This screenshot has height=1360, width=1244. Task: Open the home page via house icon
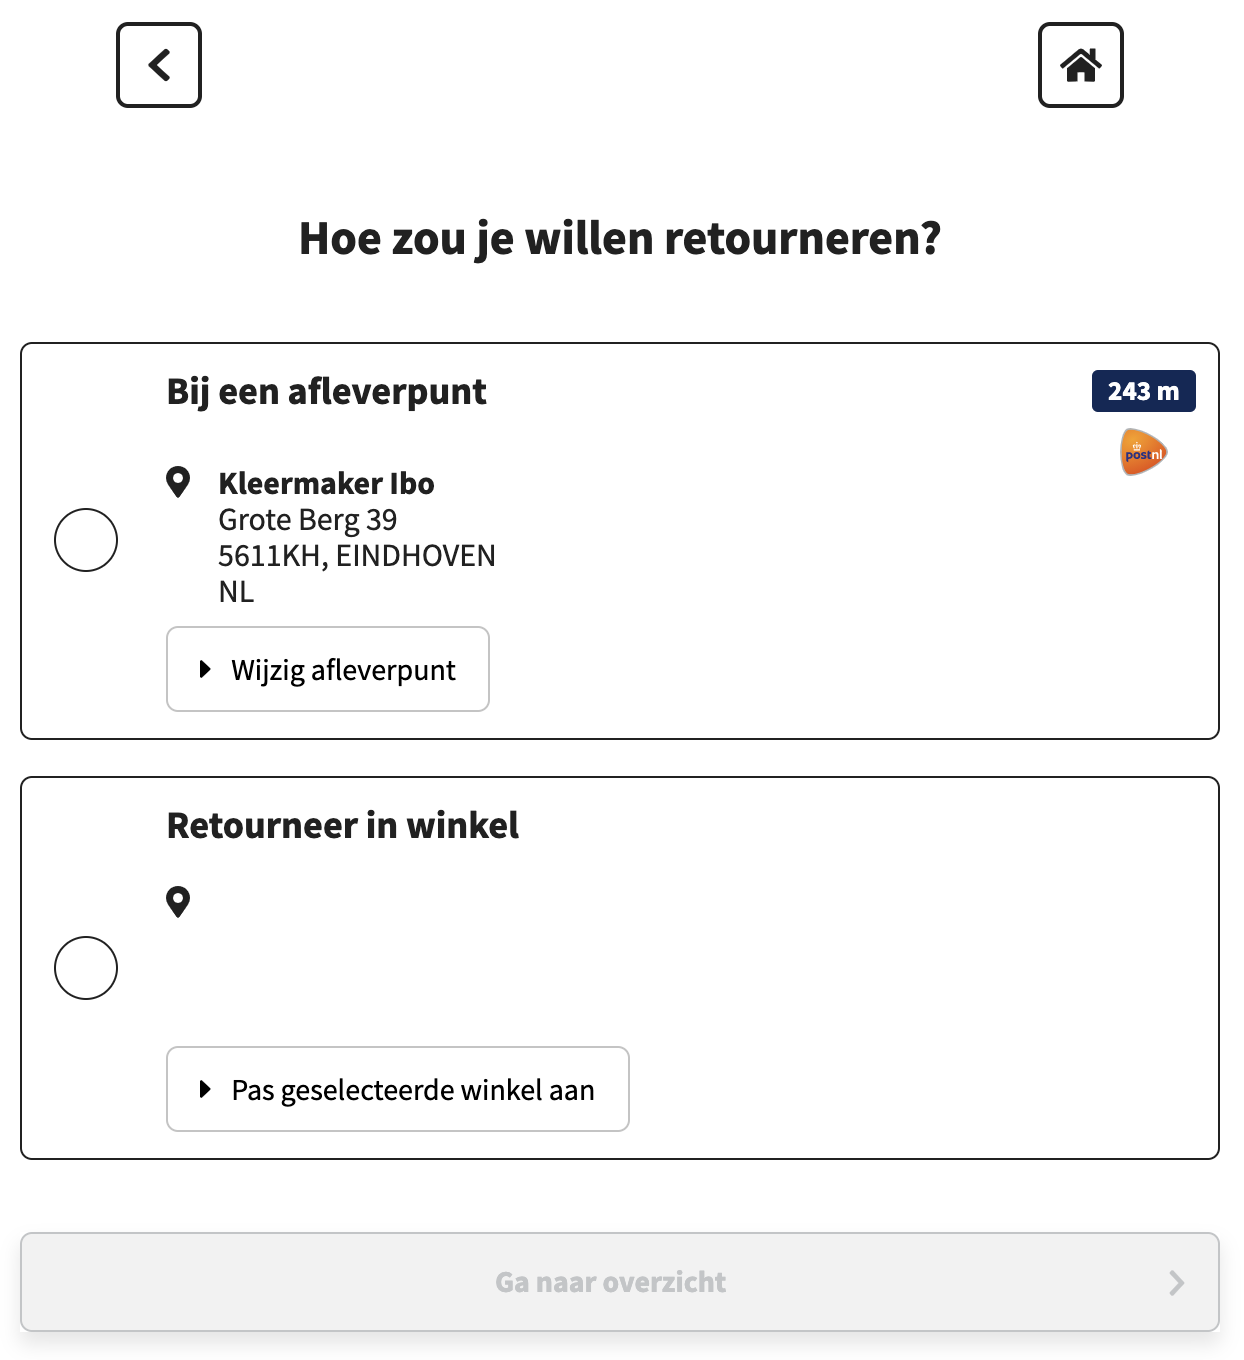(1081, 65)
